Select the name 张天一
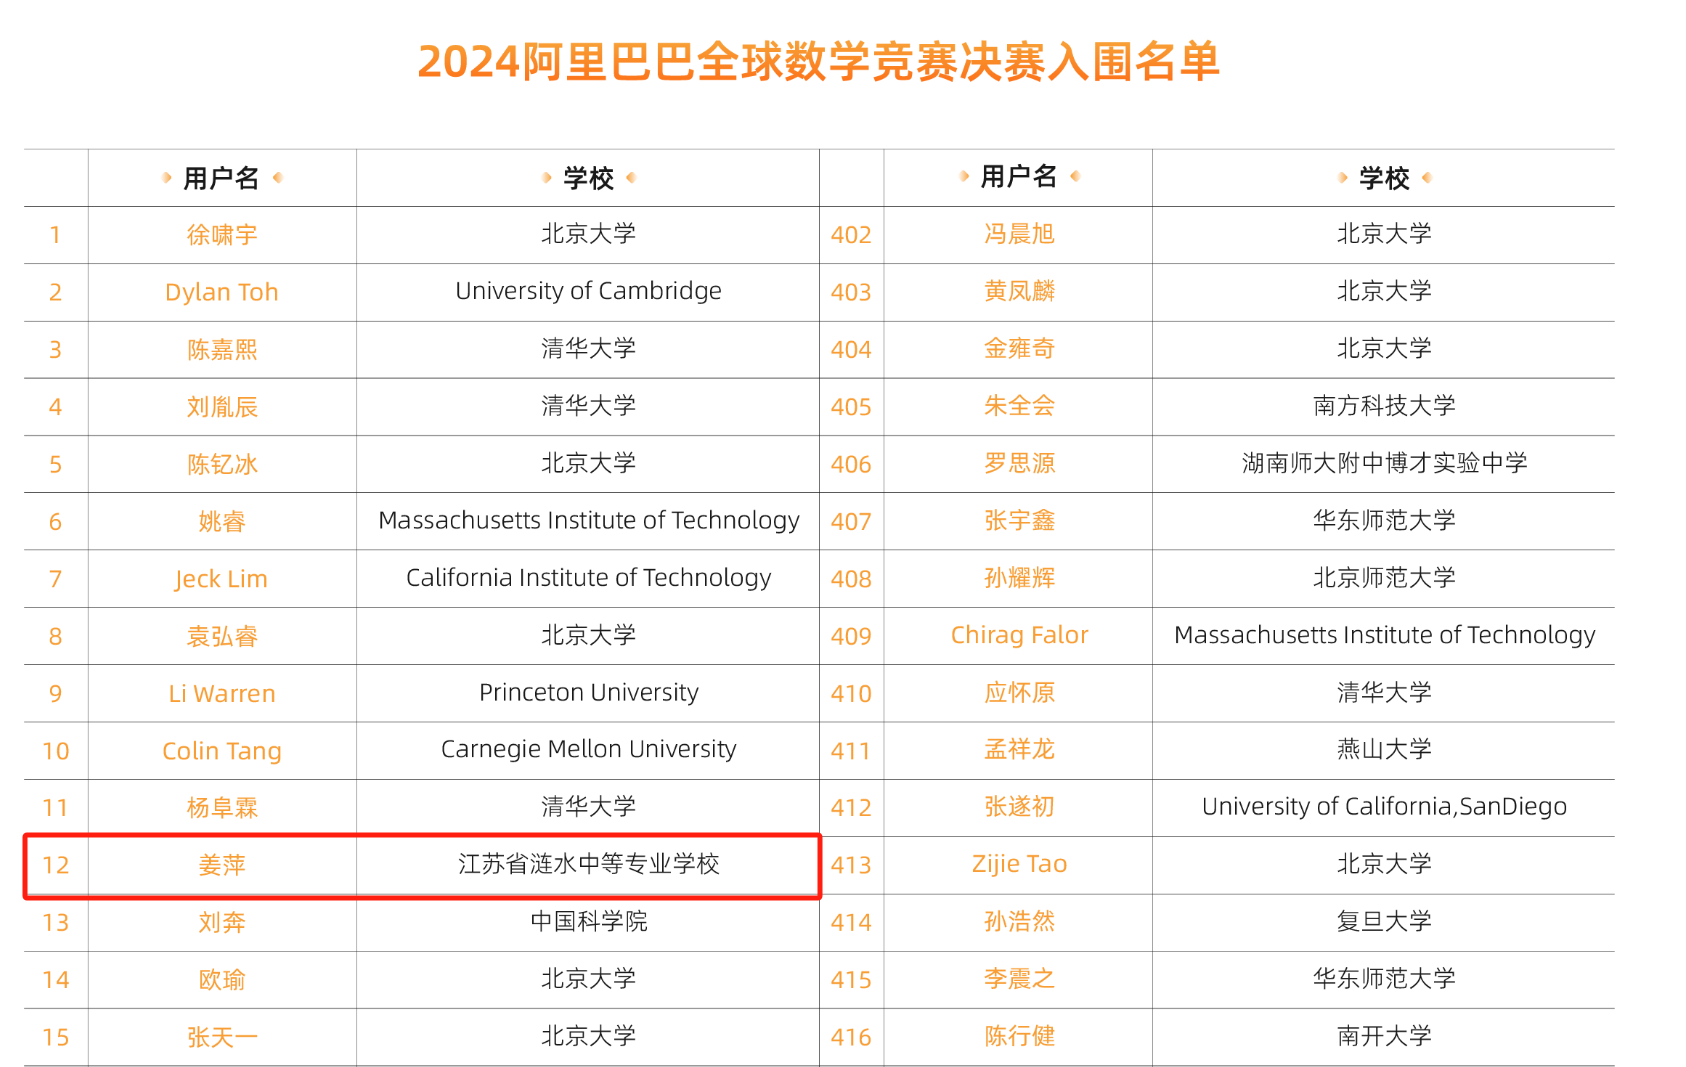1686x1067 pixels. [222, 1037]
